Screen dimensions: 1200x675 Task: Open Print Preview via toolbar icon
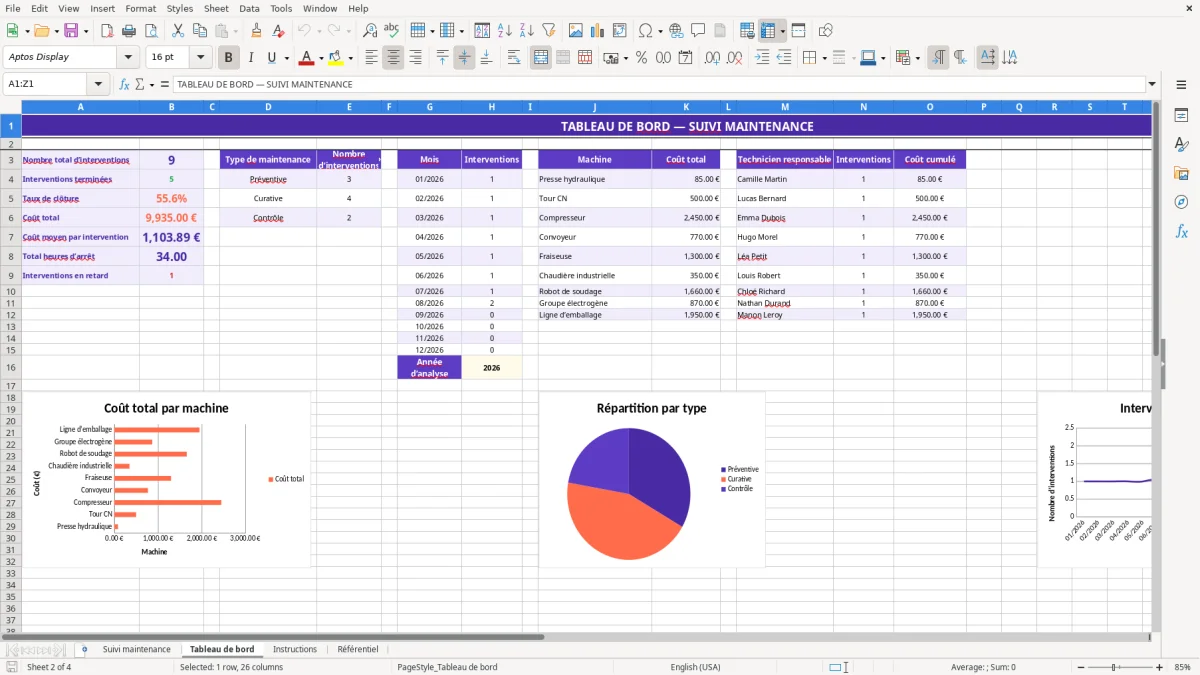coord(149,31)
